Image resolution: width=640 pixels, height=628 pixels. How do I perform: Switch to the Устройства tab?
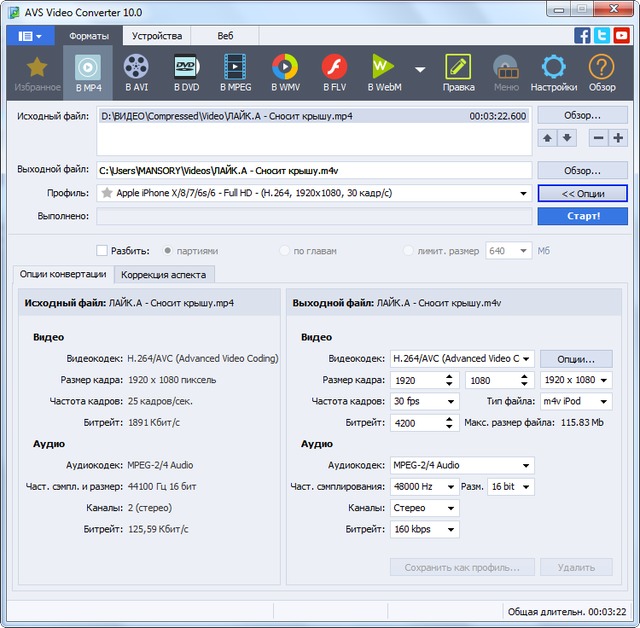(x=157, y=36)
